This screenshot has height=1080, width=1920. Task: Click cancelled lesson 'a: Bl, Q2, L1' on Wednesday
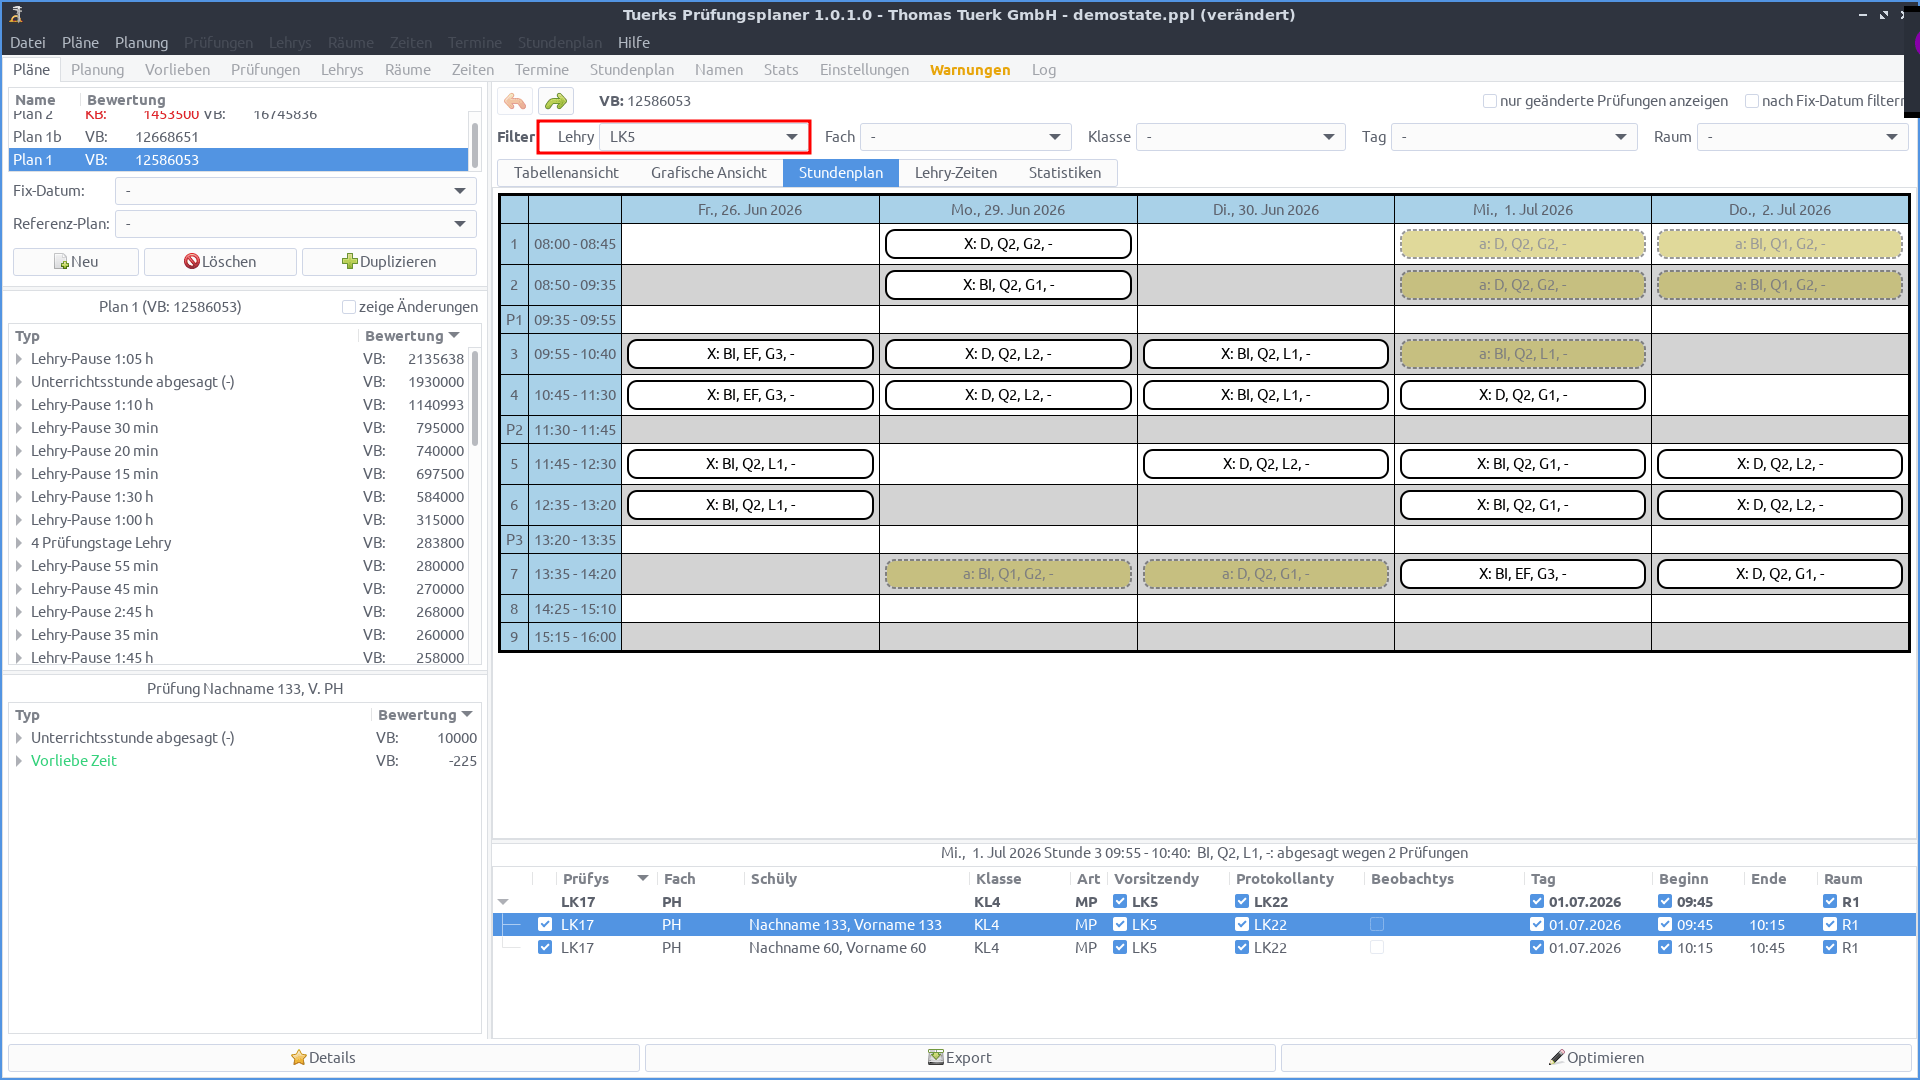pyautogui.click(x=1522, y=354)
